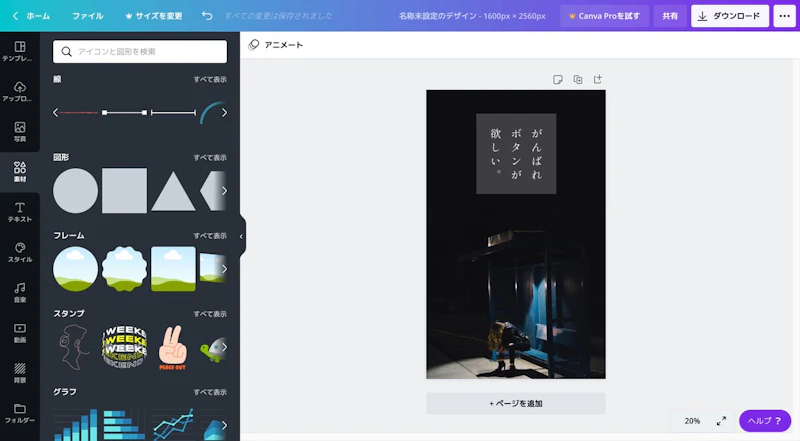Image resolution: width=800 pixels, height=441 pixels.
Task: Insert the line chart graph
Action: click(173, 424)
